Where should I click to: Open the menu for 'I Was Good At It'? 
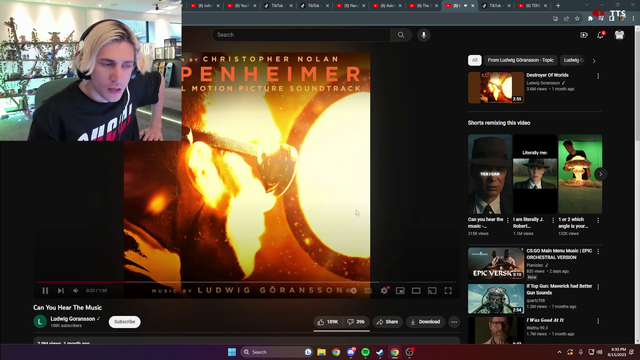598,321
